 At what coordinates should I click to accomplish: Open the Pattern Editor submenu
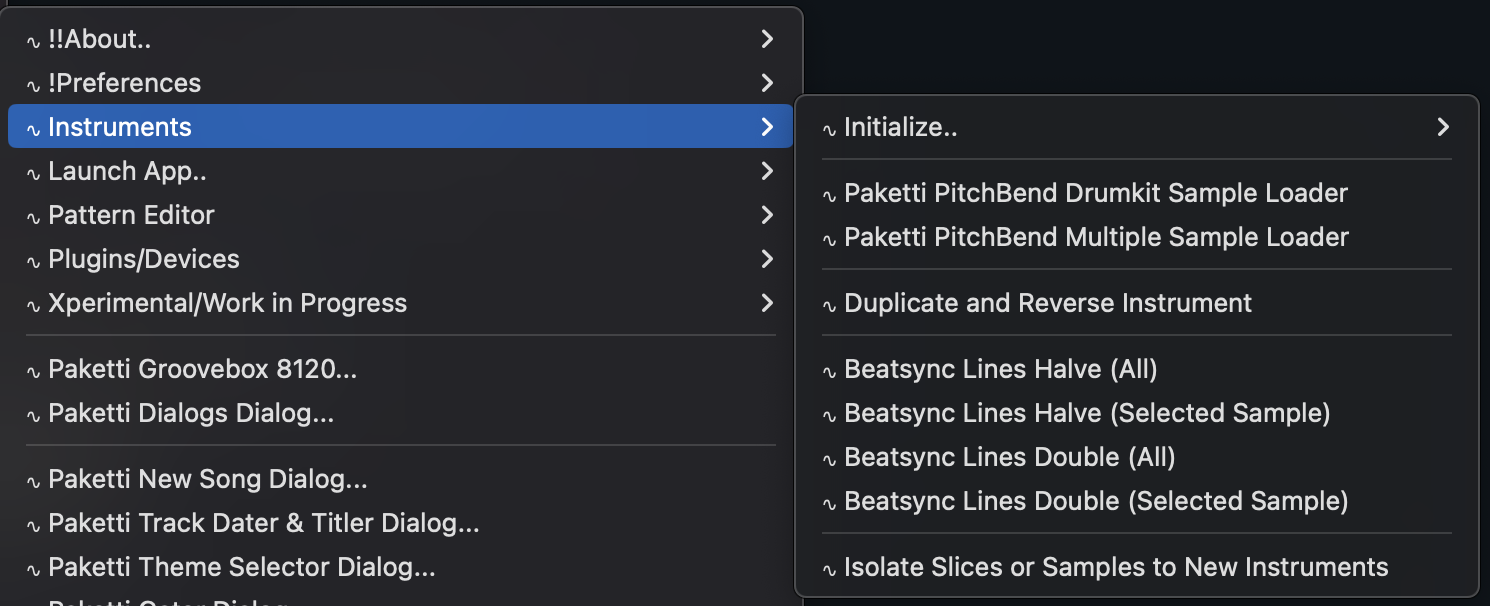pos(131,215)
